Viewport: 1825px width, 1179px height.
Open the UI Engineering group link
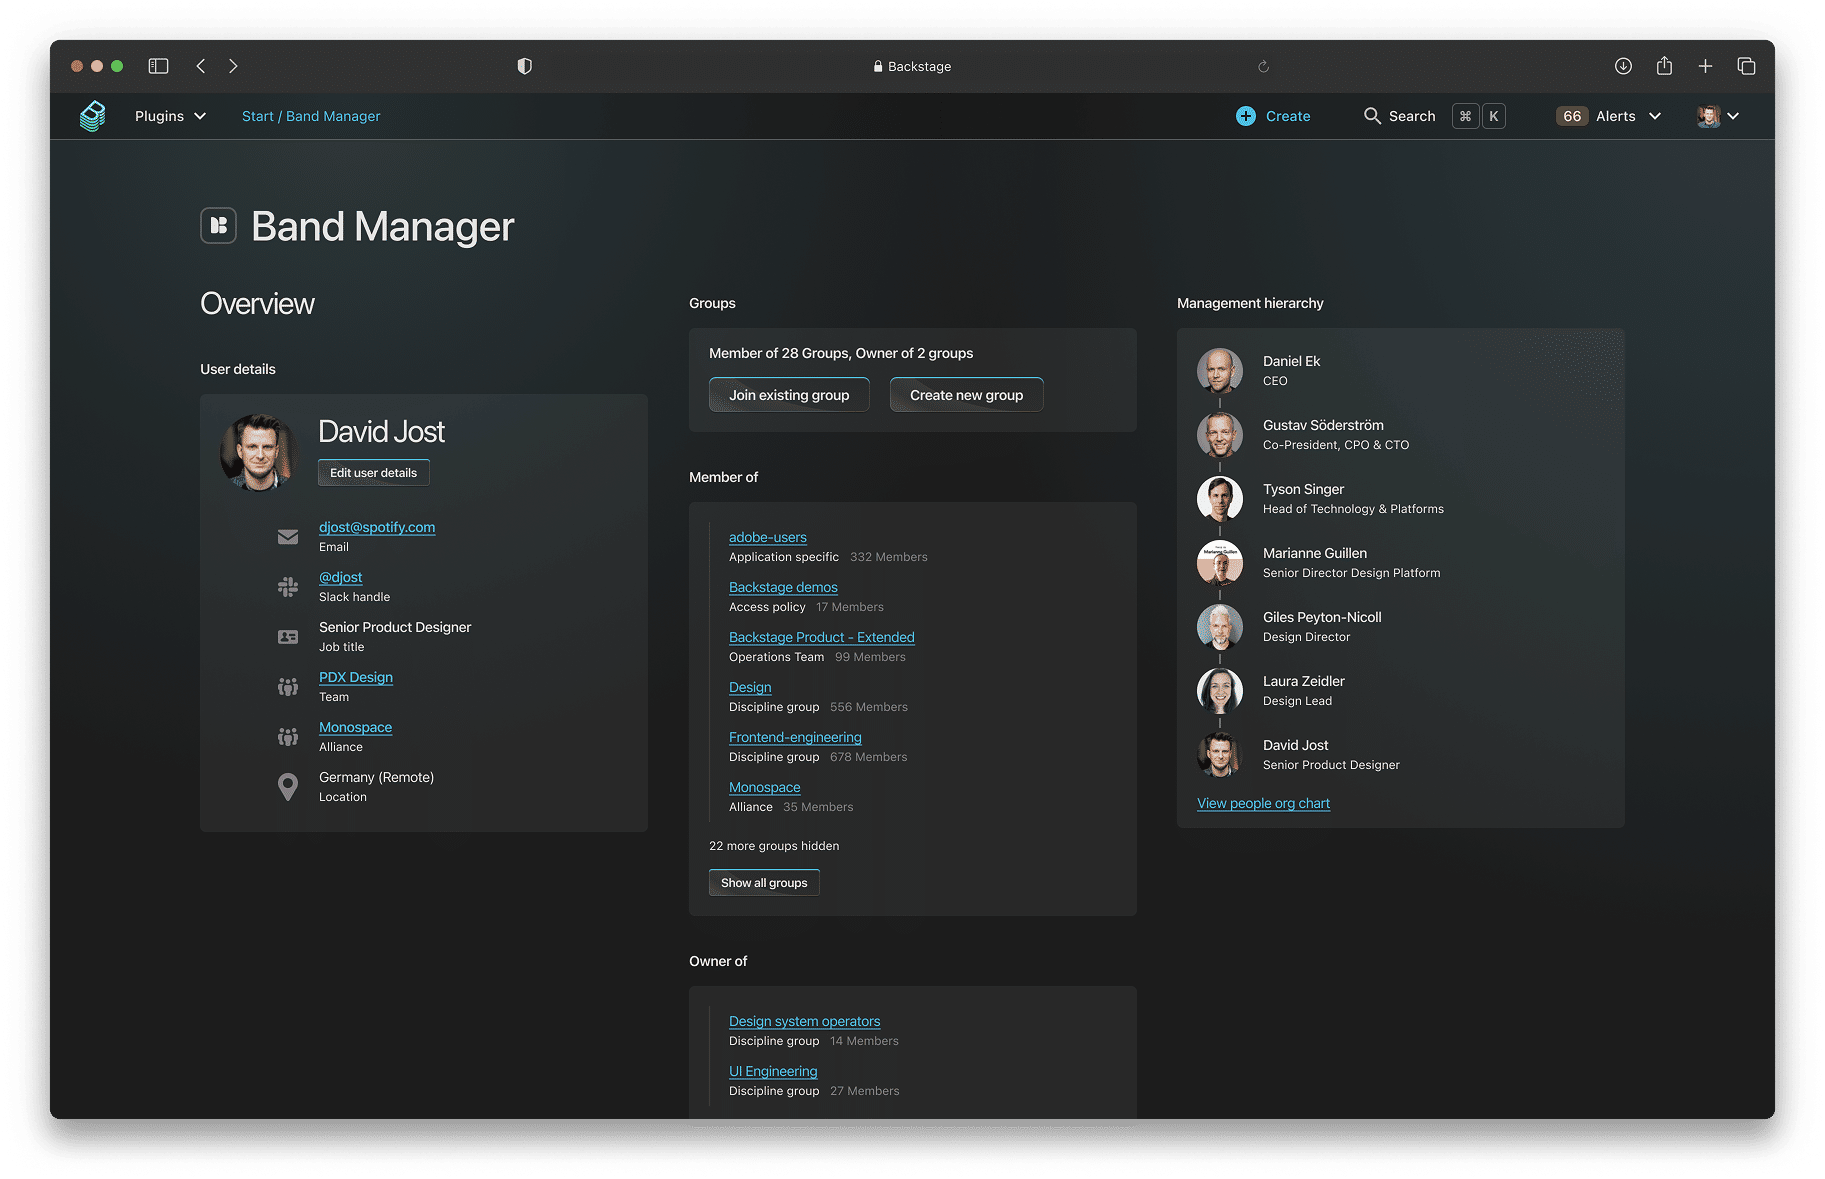773,1071
